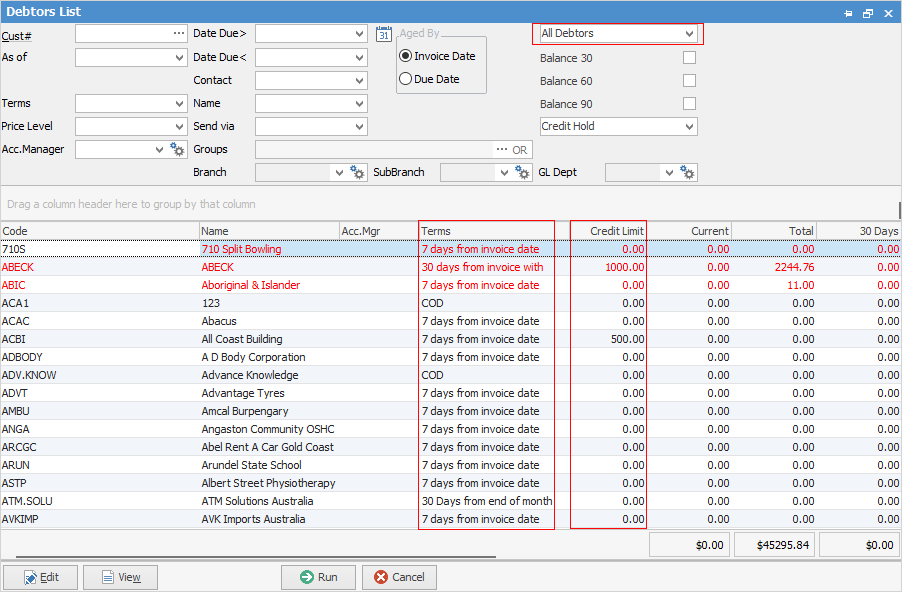Open the Groups ellipsis lookup
902x592 pixels.
(x=502, y=150)
